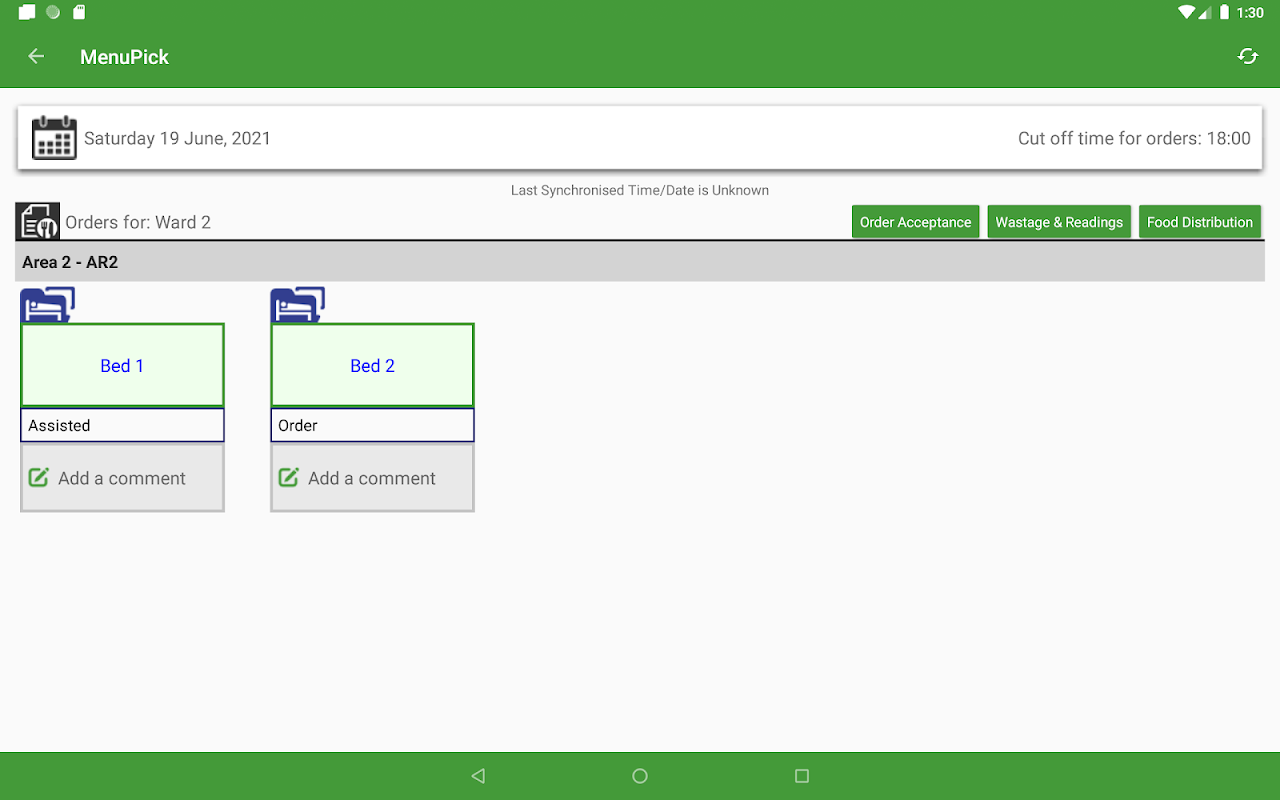The height and width of the screenshot is (800, 1280).
Task: Tap the edit pencil icon on Bed 2 comment
Action: point(289,477)
